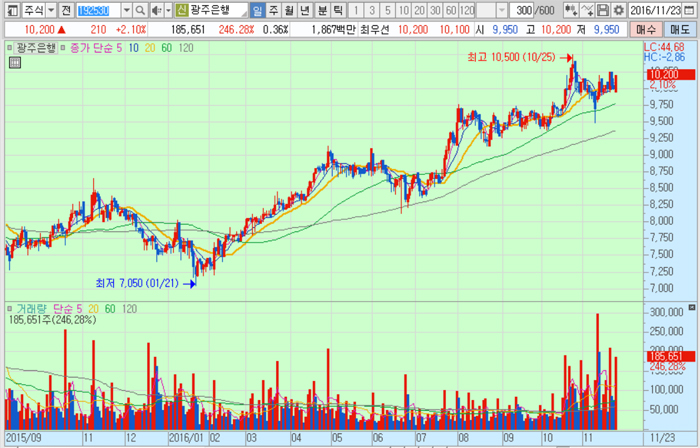Open the stock code search magnifier
Screen dimensions: 700x448
(140, 10)
